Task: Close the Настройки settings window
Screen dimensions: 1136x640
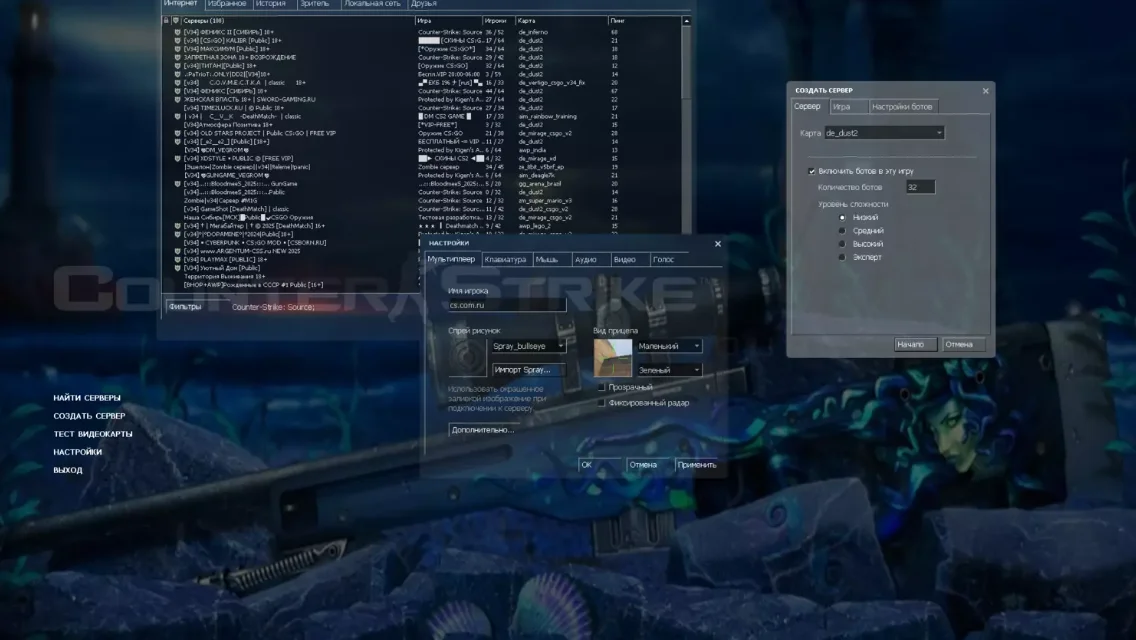Action: [717, 243]
